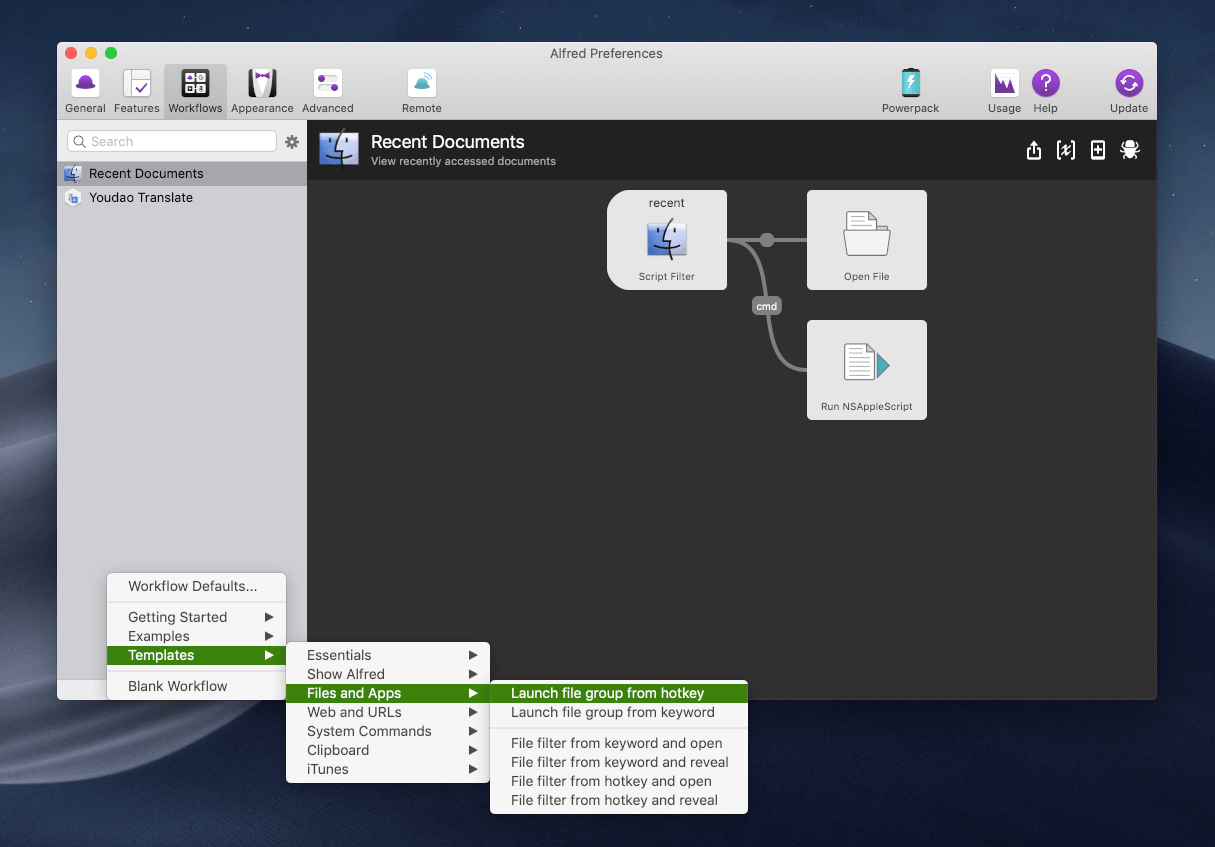Click the Recent Documents Finder header icon

(x=339, y=149)
